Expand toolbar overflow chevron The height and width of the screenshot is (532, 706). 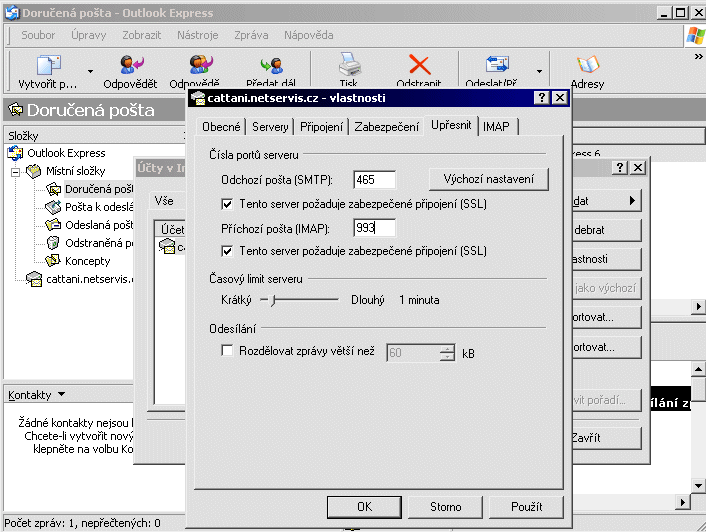698,57
